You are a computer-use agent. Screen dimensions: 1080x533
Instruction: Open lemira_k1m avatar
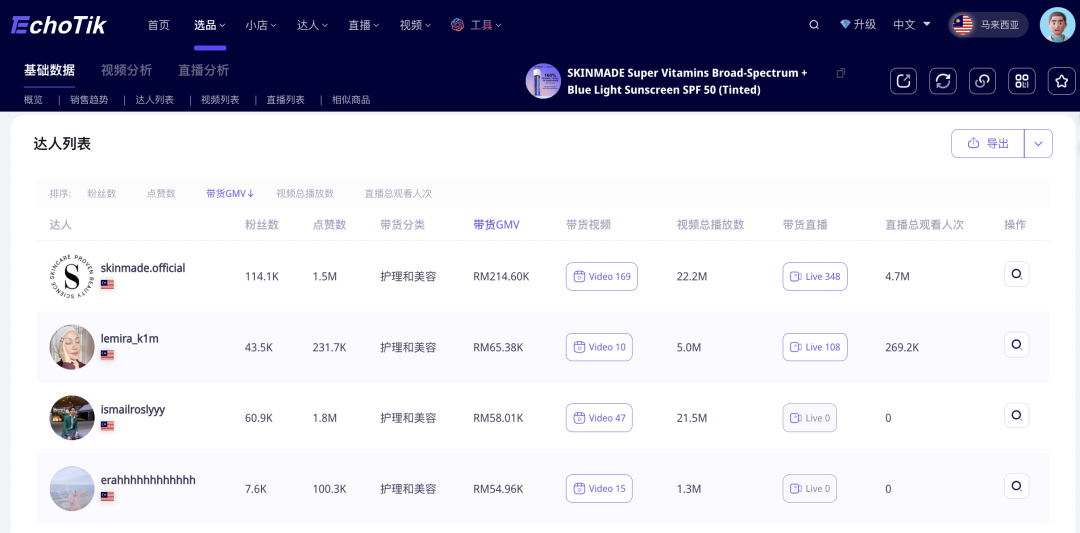72,346
